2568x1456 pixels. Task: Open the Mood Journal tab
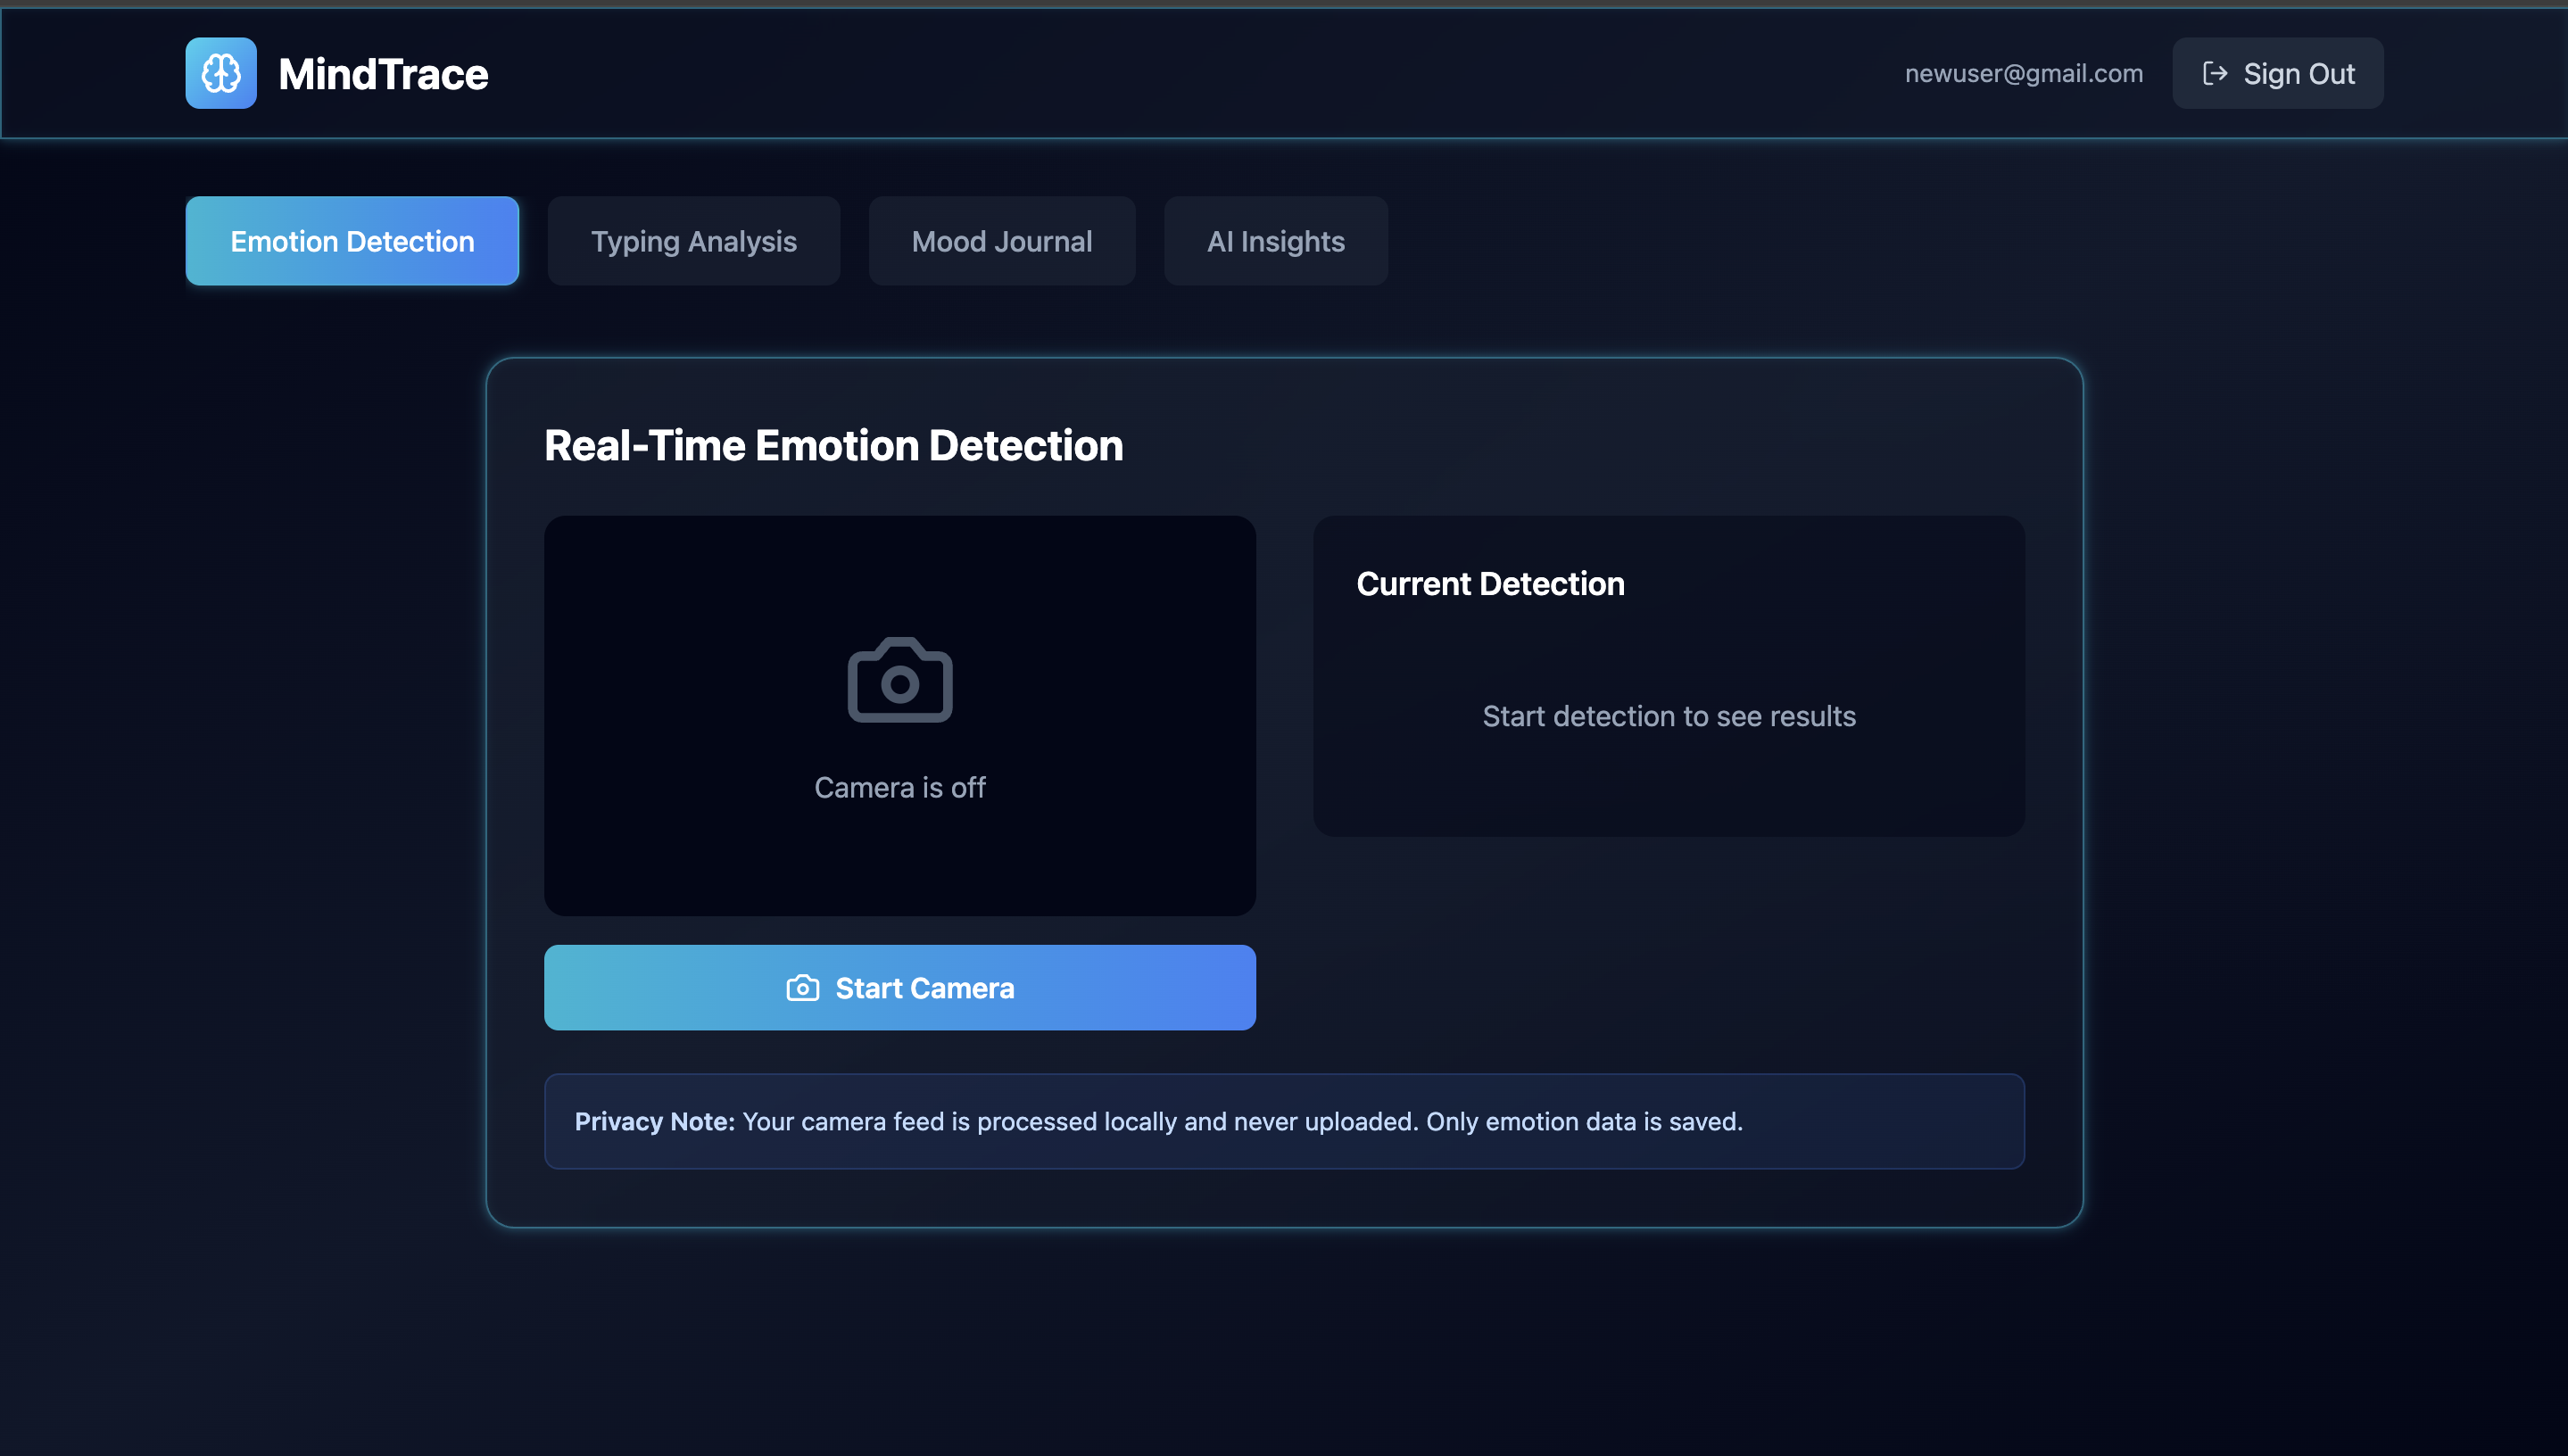coord(1001,241)
